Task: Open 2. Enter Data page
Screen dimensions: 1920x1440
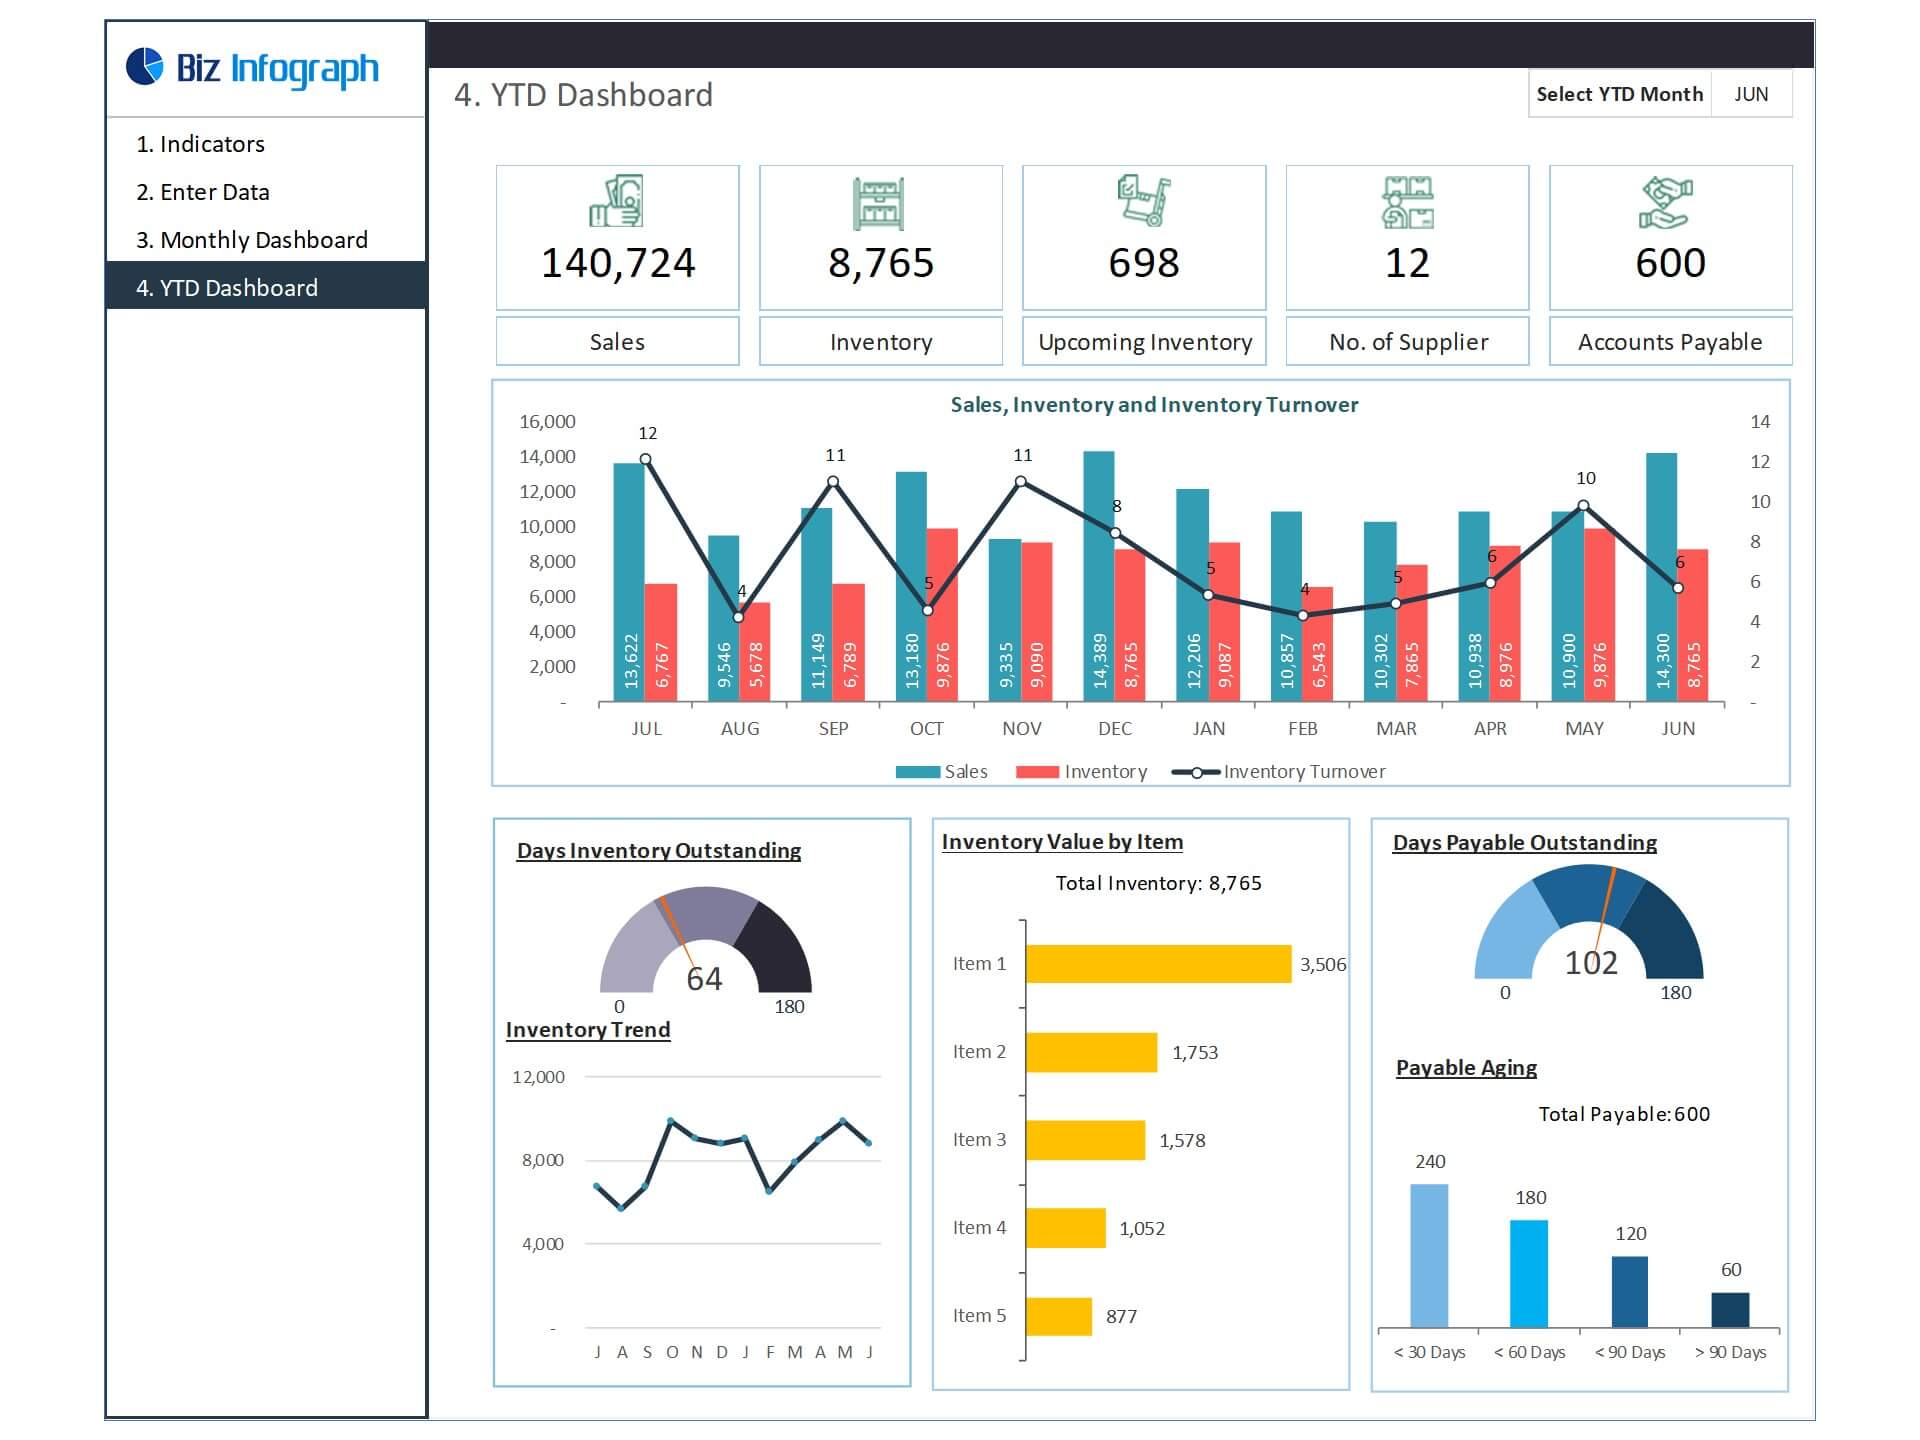Action: point(203,192)
